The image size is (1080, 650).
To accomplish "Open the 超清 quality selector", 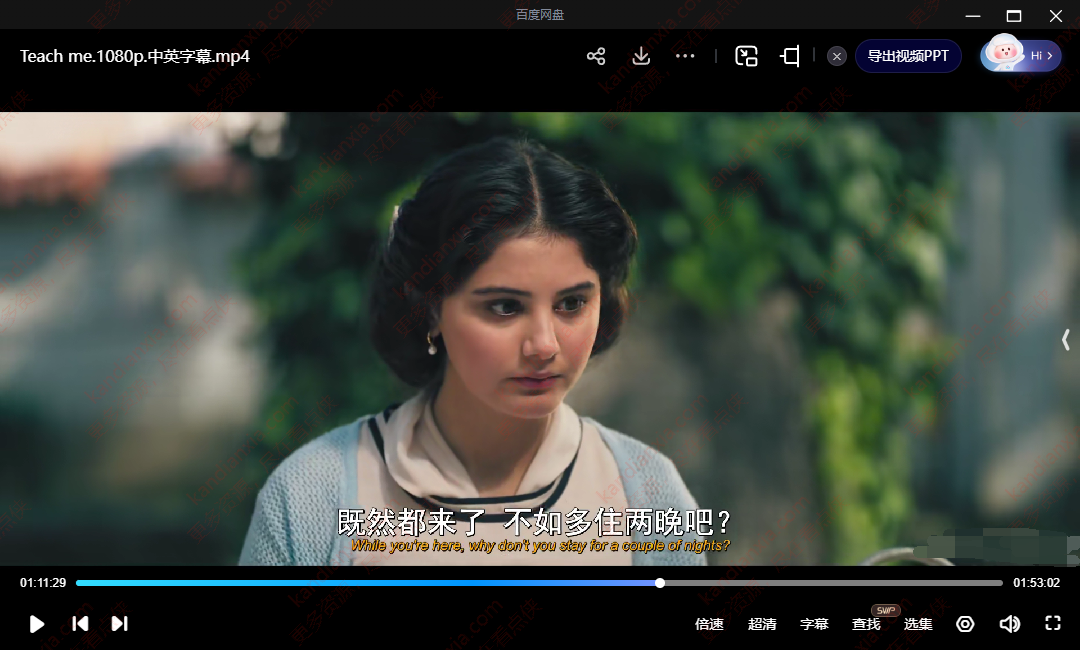I will click(x=762, y=625).
